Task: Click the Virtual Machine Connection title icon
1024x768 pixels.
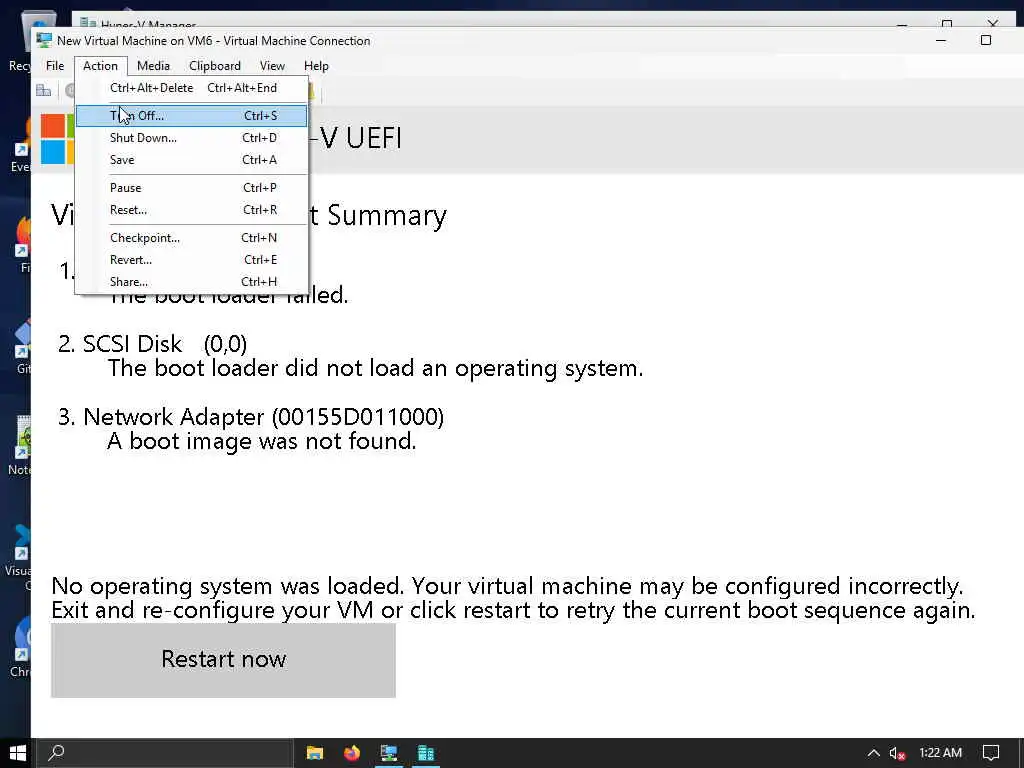Action: [44, 40]
